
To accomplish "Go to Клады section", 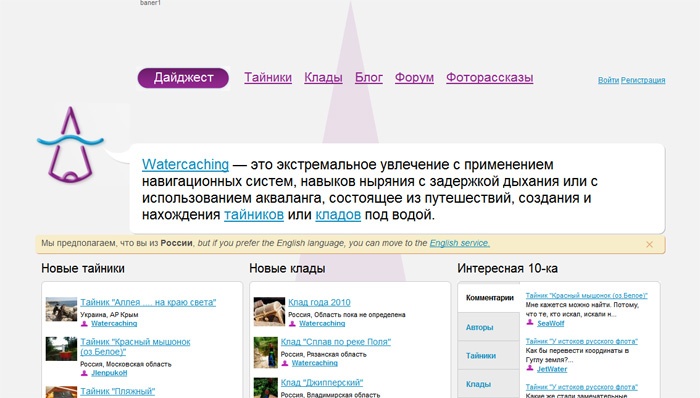I will pyautogui.click(x=323, y=78).
